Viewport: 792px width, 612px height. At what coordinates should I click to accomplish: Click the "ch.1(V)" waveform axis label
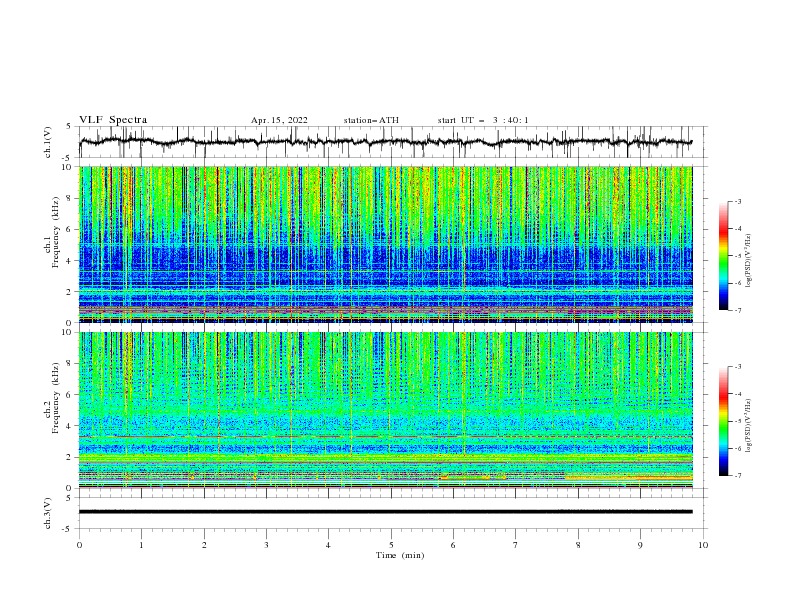click(48, 142)
